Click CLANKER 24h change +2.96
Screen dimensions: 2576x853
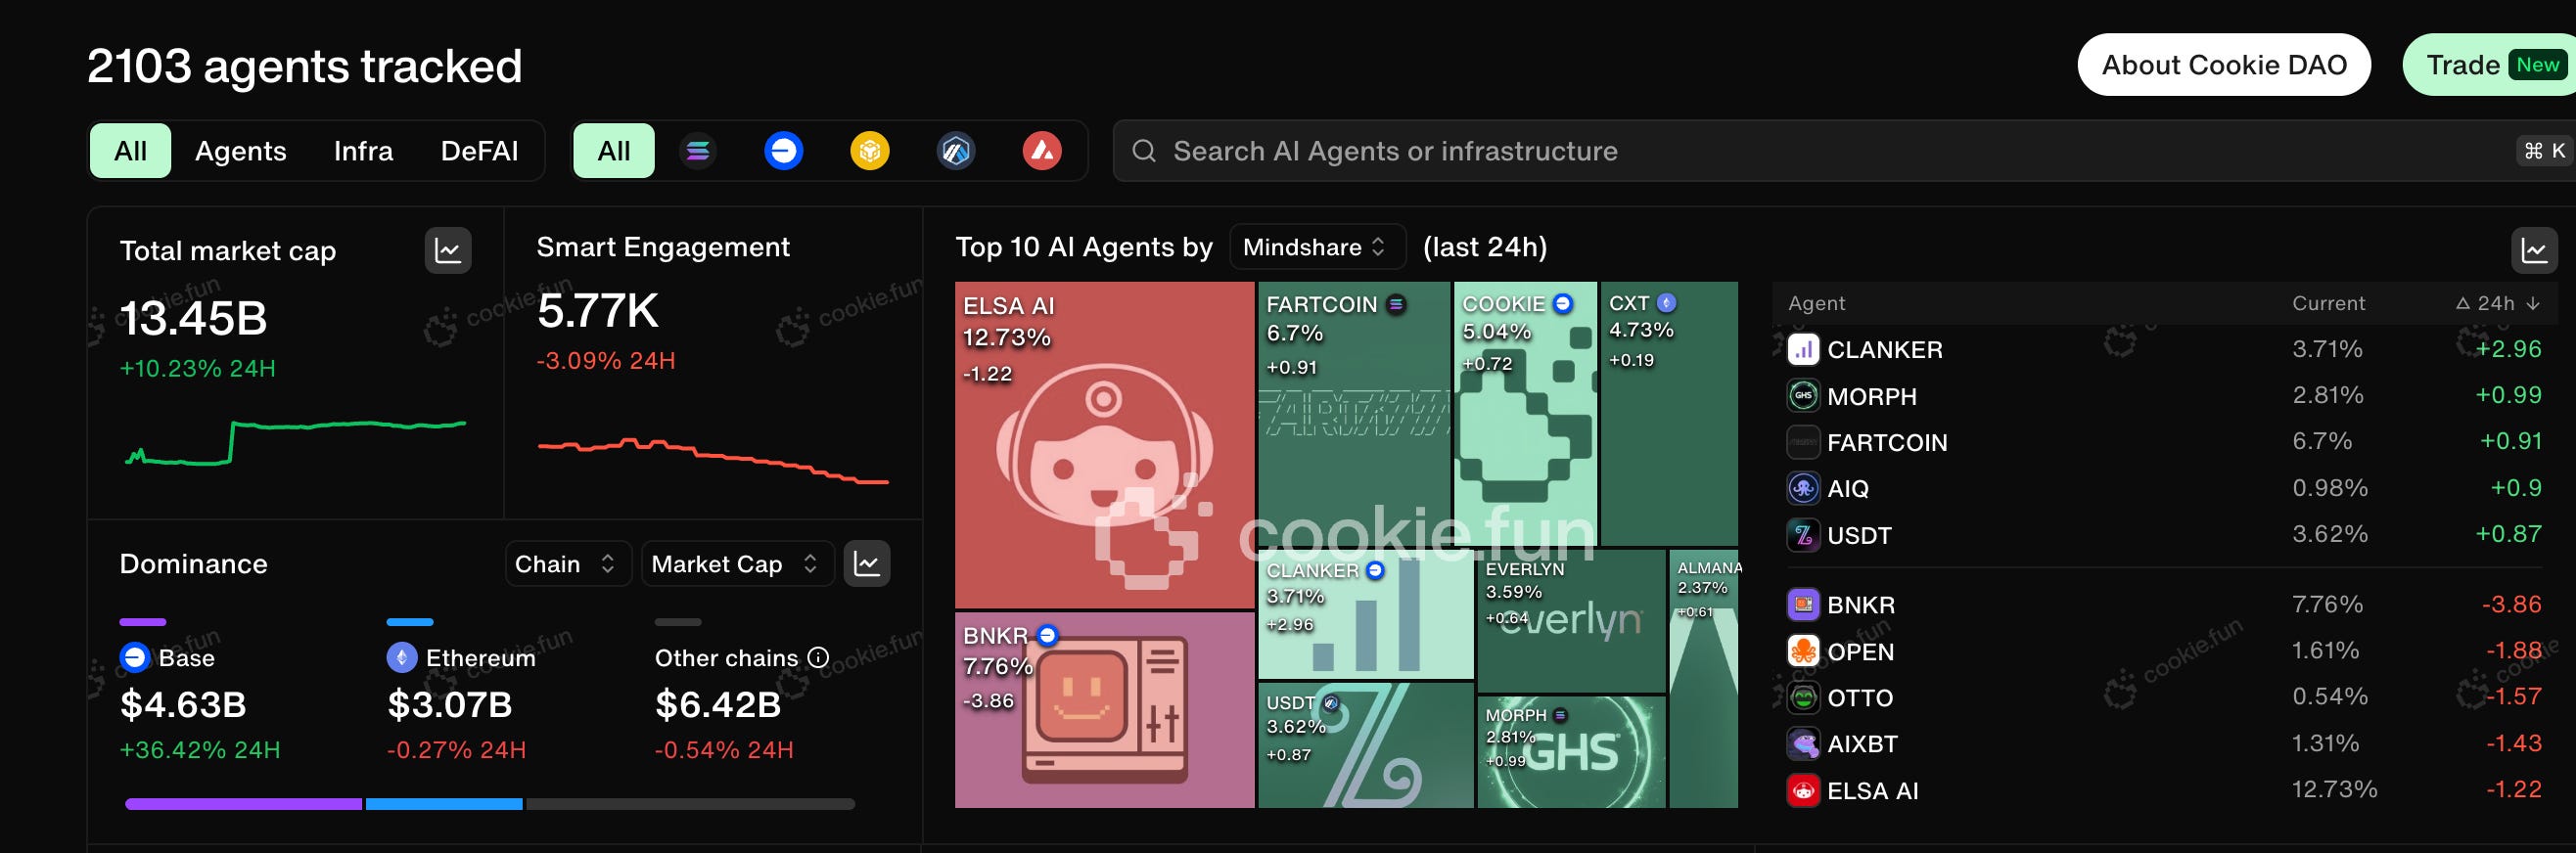click(x=2508, y=349)
